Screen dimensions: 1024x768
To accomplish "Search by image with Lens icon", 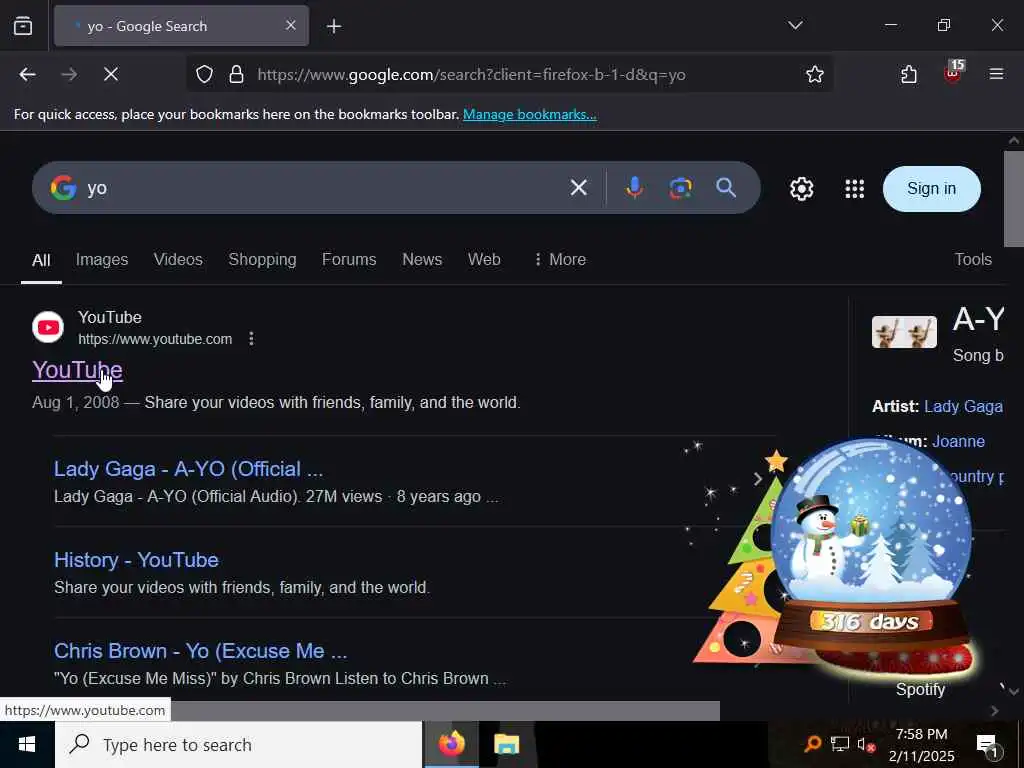I will pos(680,188).
